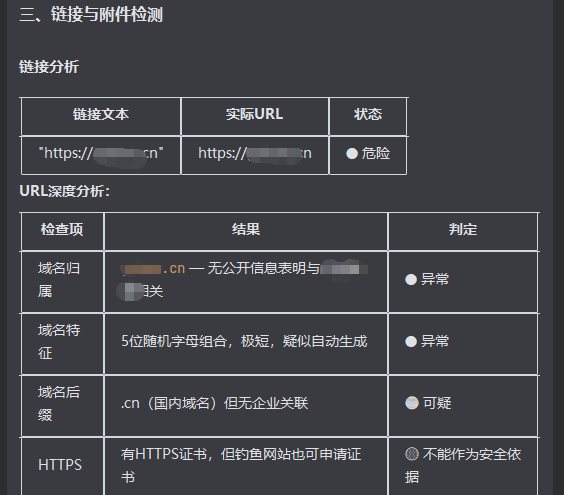Select the 域名归属 row label
The image size is (564, 495).
pyautogui.click(x=59, y=280)
